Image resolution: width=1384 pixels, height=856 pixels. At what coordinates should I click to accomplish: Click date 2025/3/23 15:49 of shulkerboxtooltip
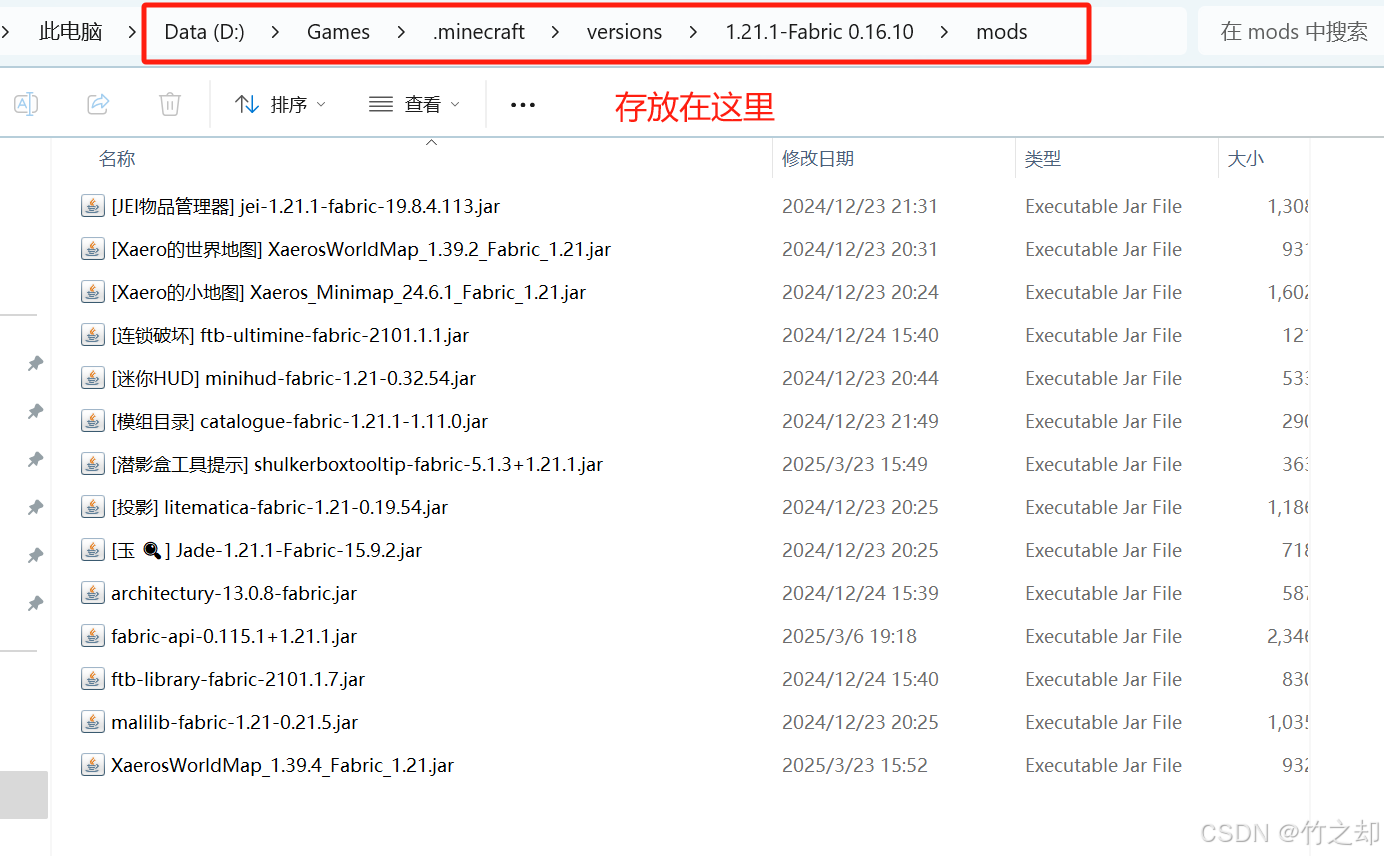point(855,465)
